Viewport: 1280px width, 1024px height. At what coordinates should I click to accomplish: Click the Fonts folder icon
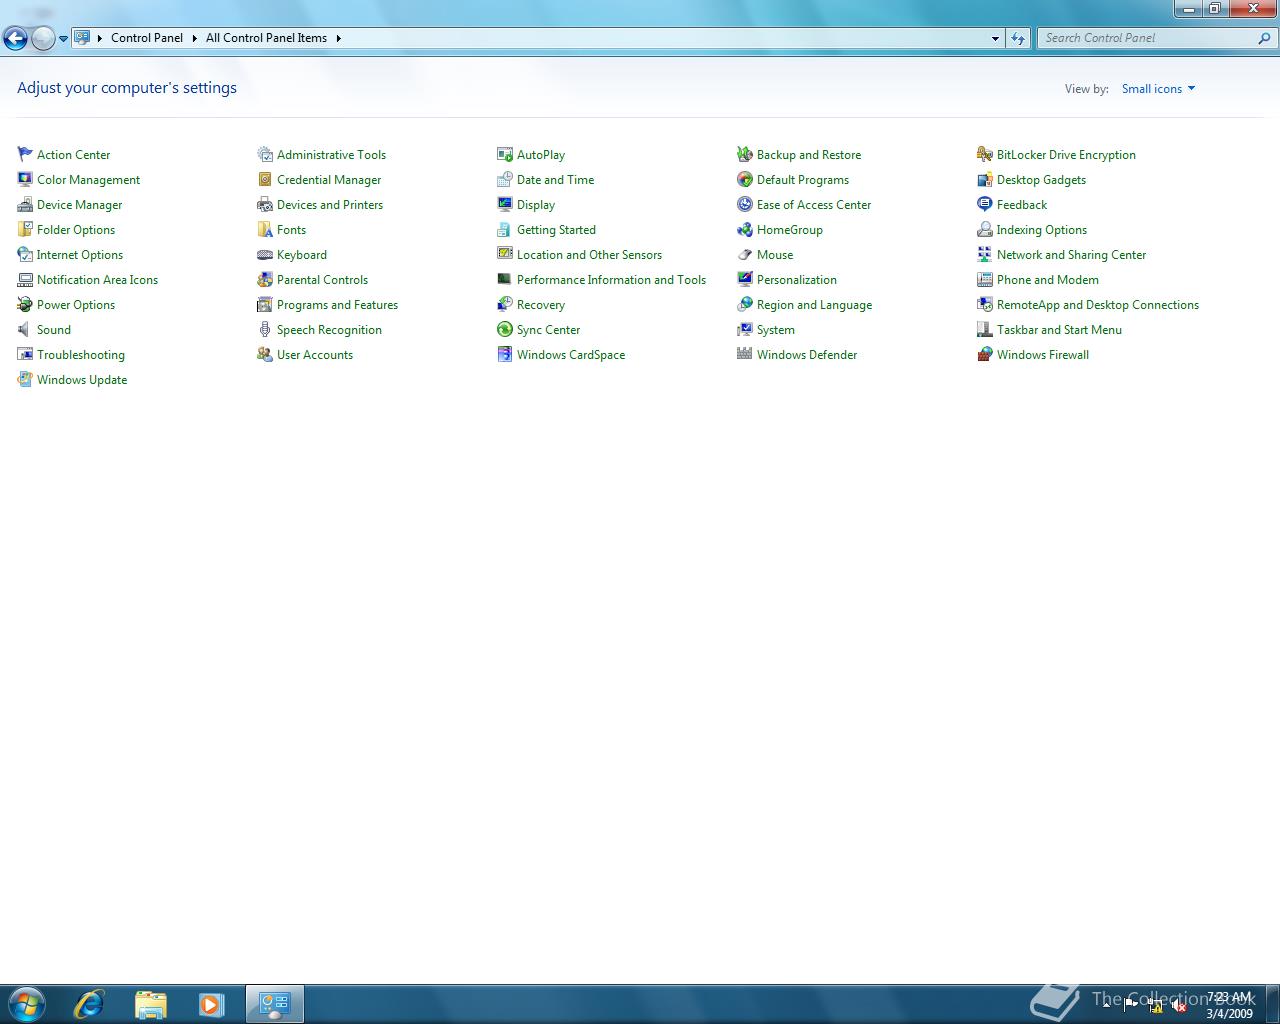265,229
